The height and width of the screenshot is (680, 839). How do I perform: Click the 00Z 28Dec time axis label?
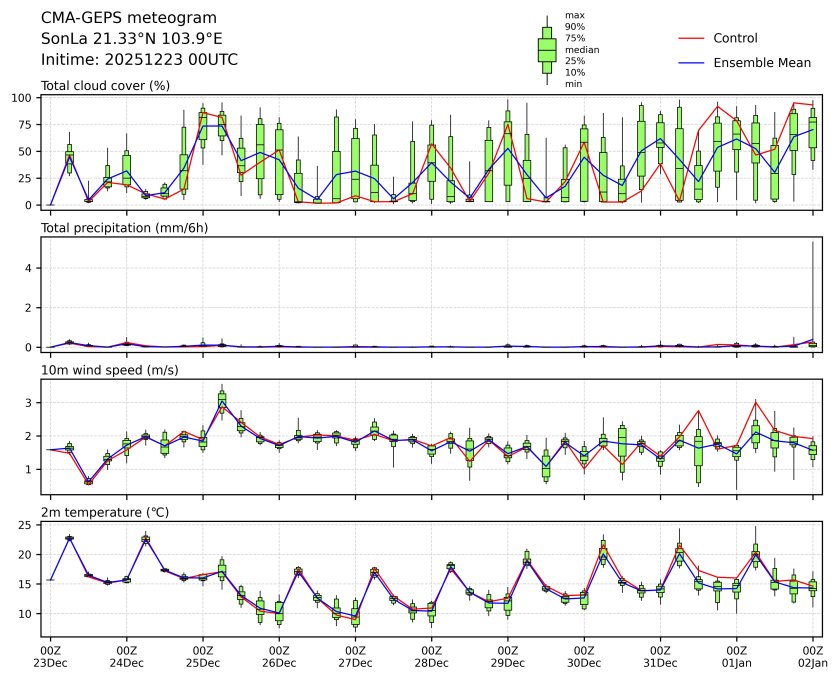[431, 656]
